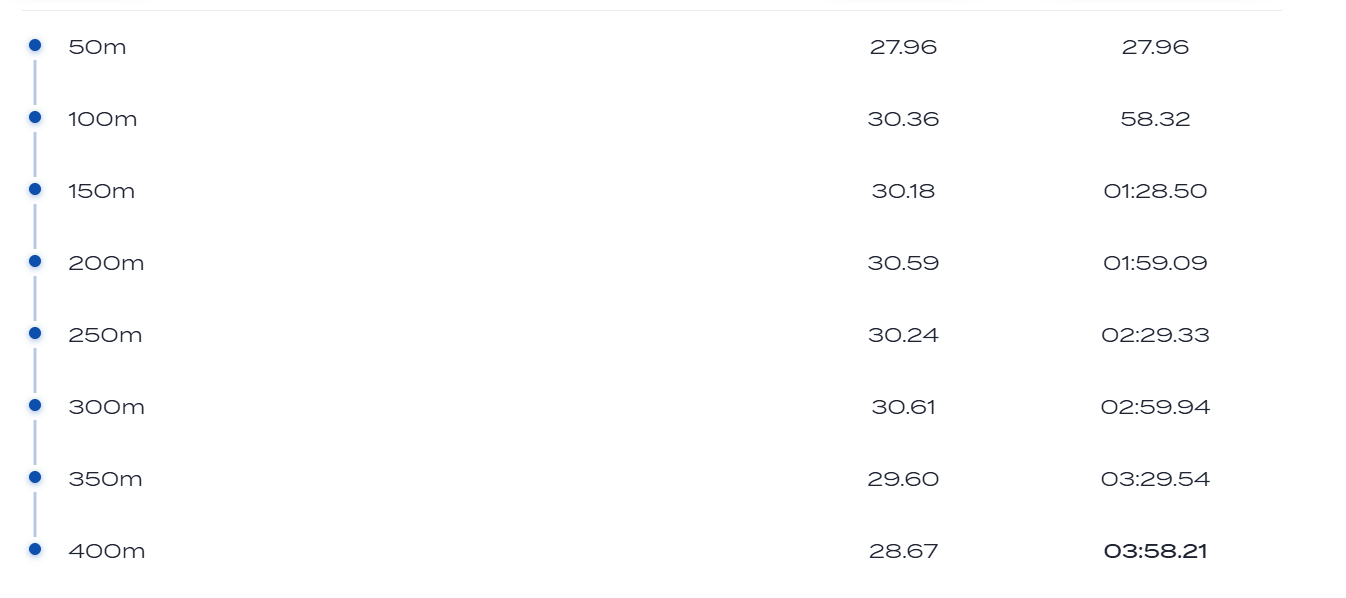Click the cumulative time 02:59.94
Viewport: 1346px width, 598px height.
[x=1155, y=407]
